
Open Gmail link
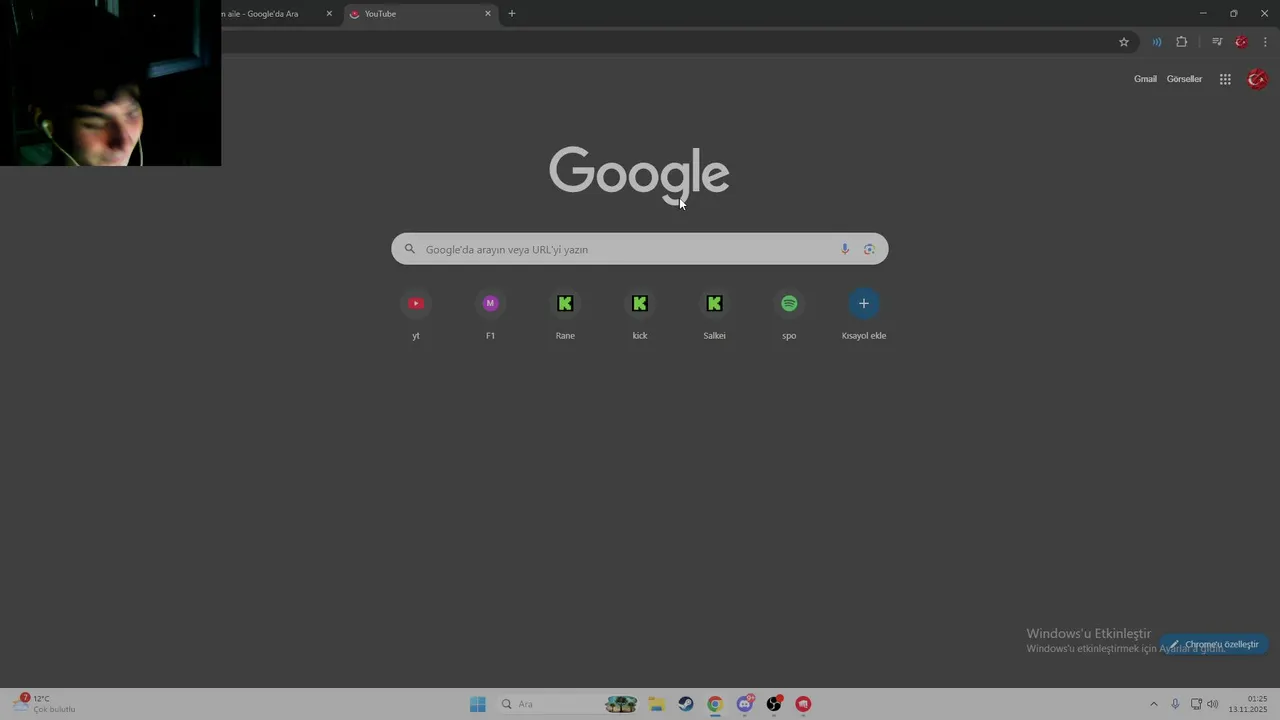click(x=1145, y=79)
